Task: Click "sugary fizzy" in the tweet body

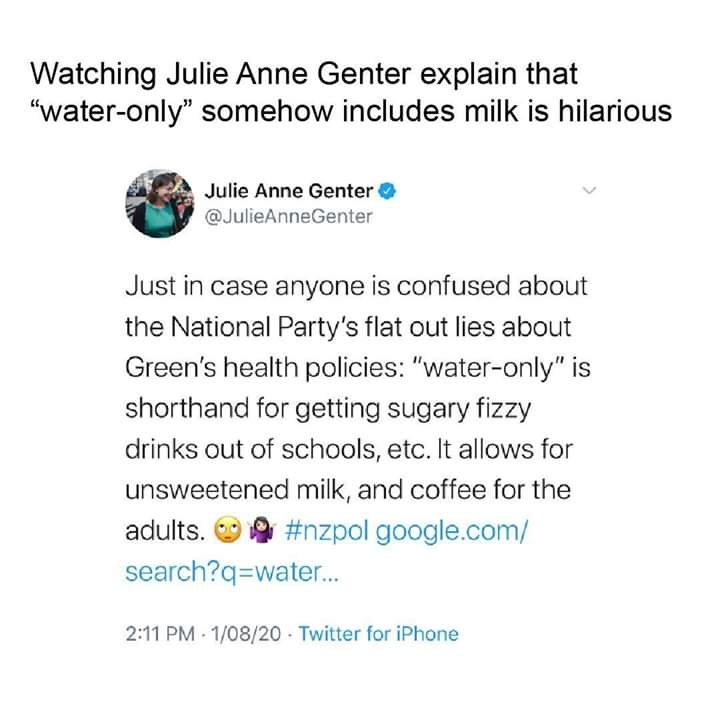Action: click(x=398, y=409)
